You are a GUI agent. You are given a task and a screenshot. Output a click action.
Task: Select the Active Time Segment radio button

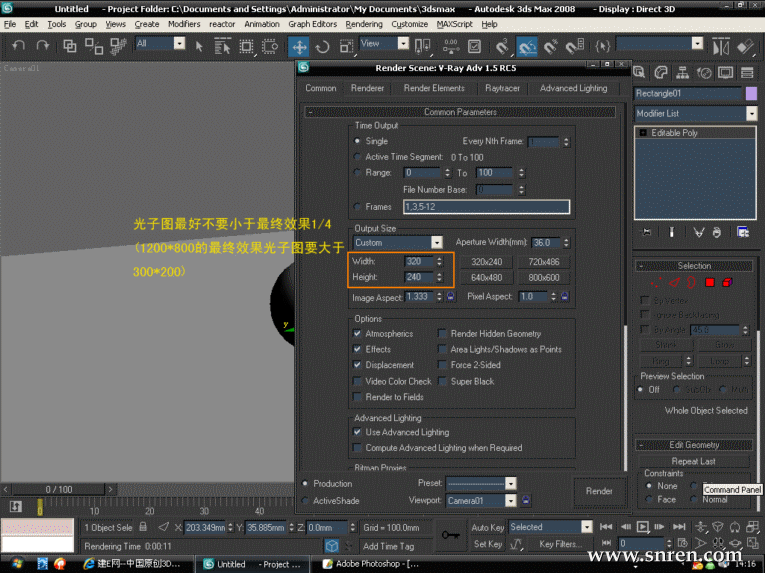pyautogui.click(x=358, y=157)
